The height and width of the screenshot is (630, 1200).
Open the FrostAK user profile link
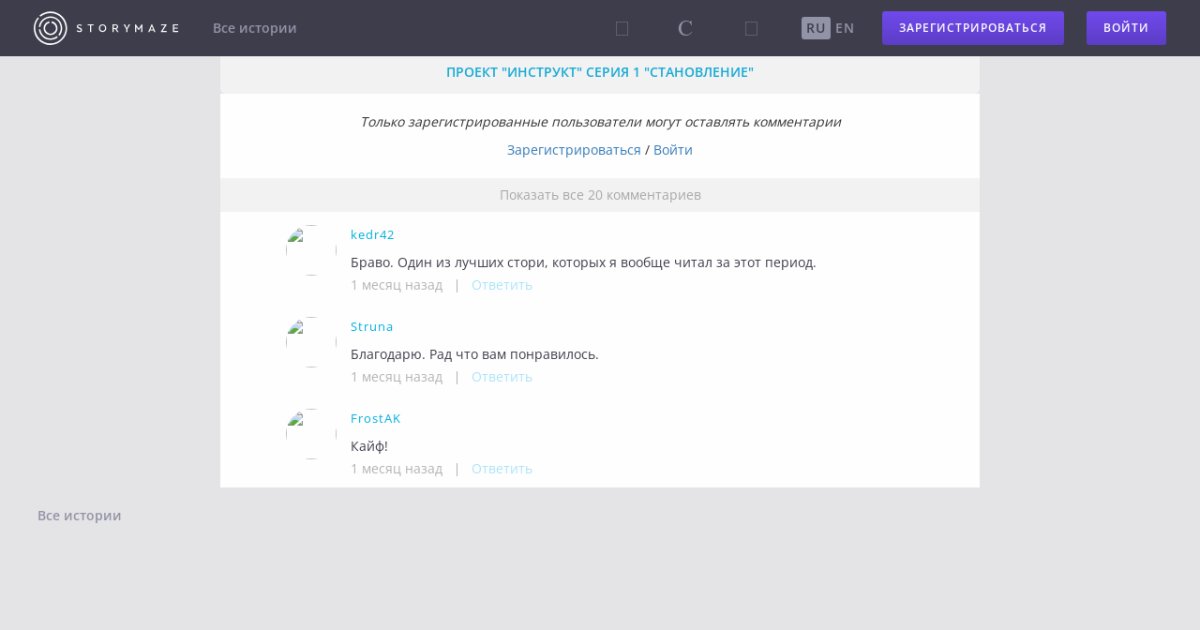(375, 419)
